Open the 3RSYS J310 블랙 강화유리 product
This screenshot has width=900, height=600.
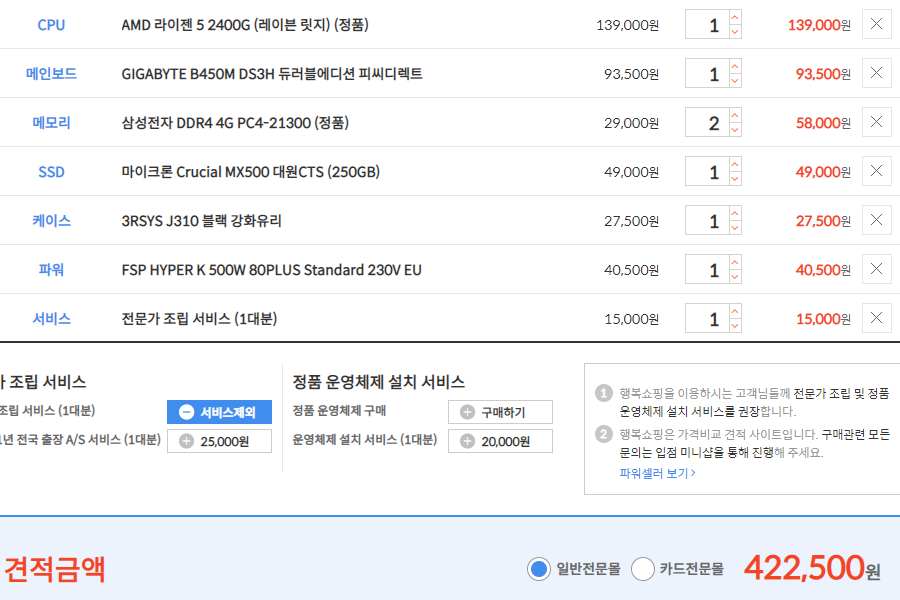tap(201, 221)
